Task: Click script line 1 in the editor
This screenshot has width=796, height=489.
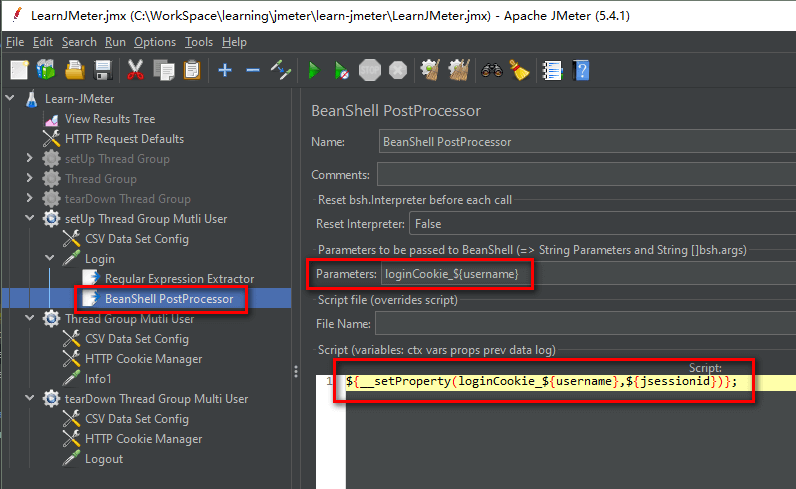Action: coord(571,382)
